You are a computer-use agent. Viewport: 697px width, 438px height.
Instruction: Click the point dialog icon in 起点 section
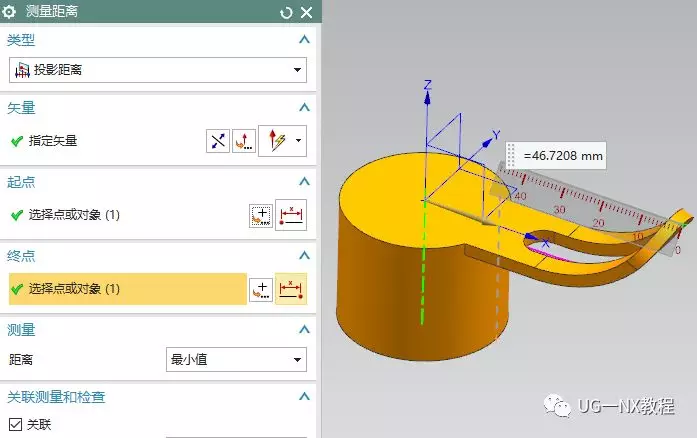pos(260,215)
